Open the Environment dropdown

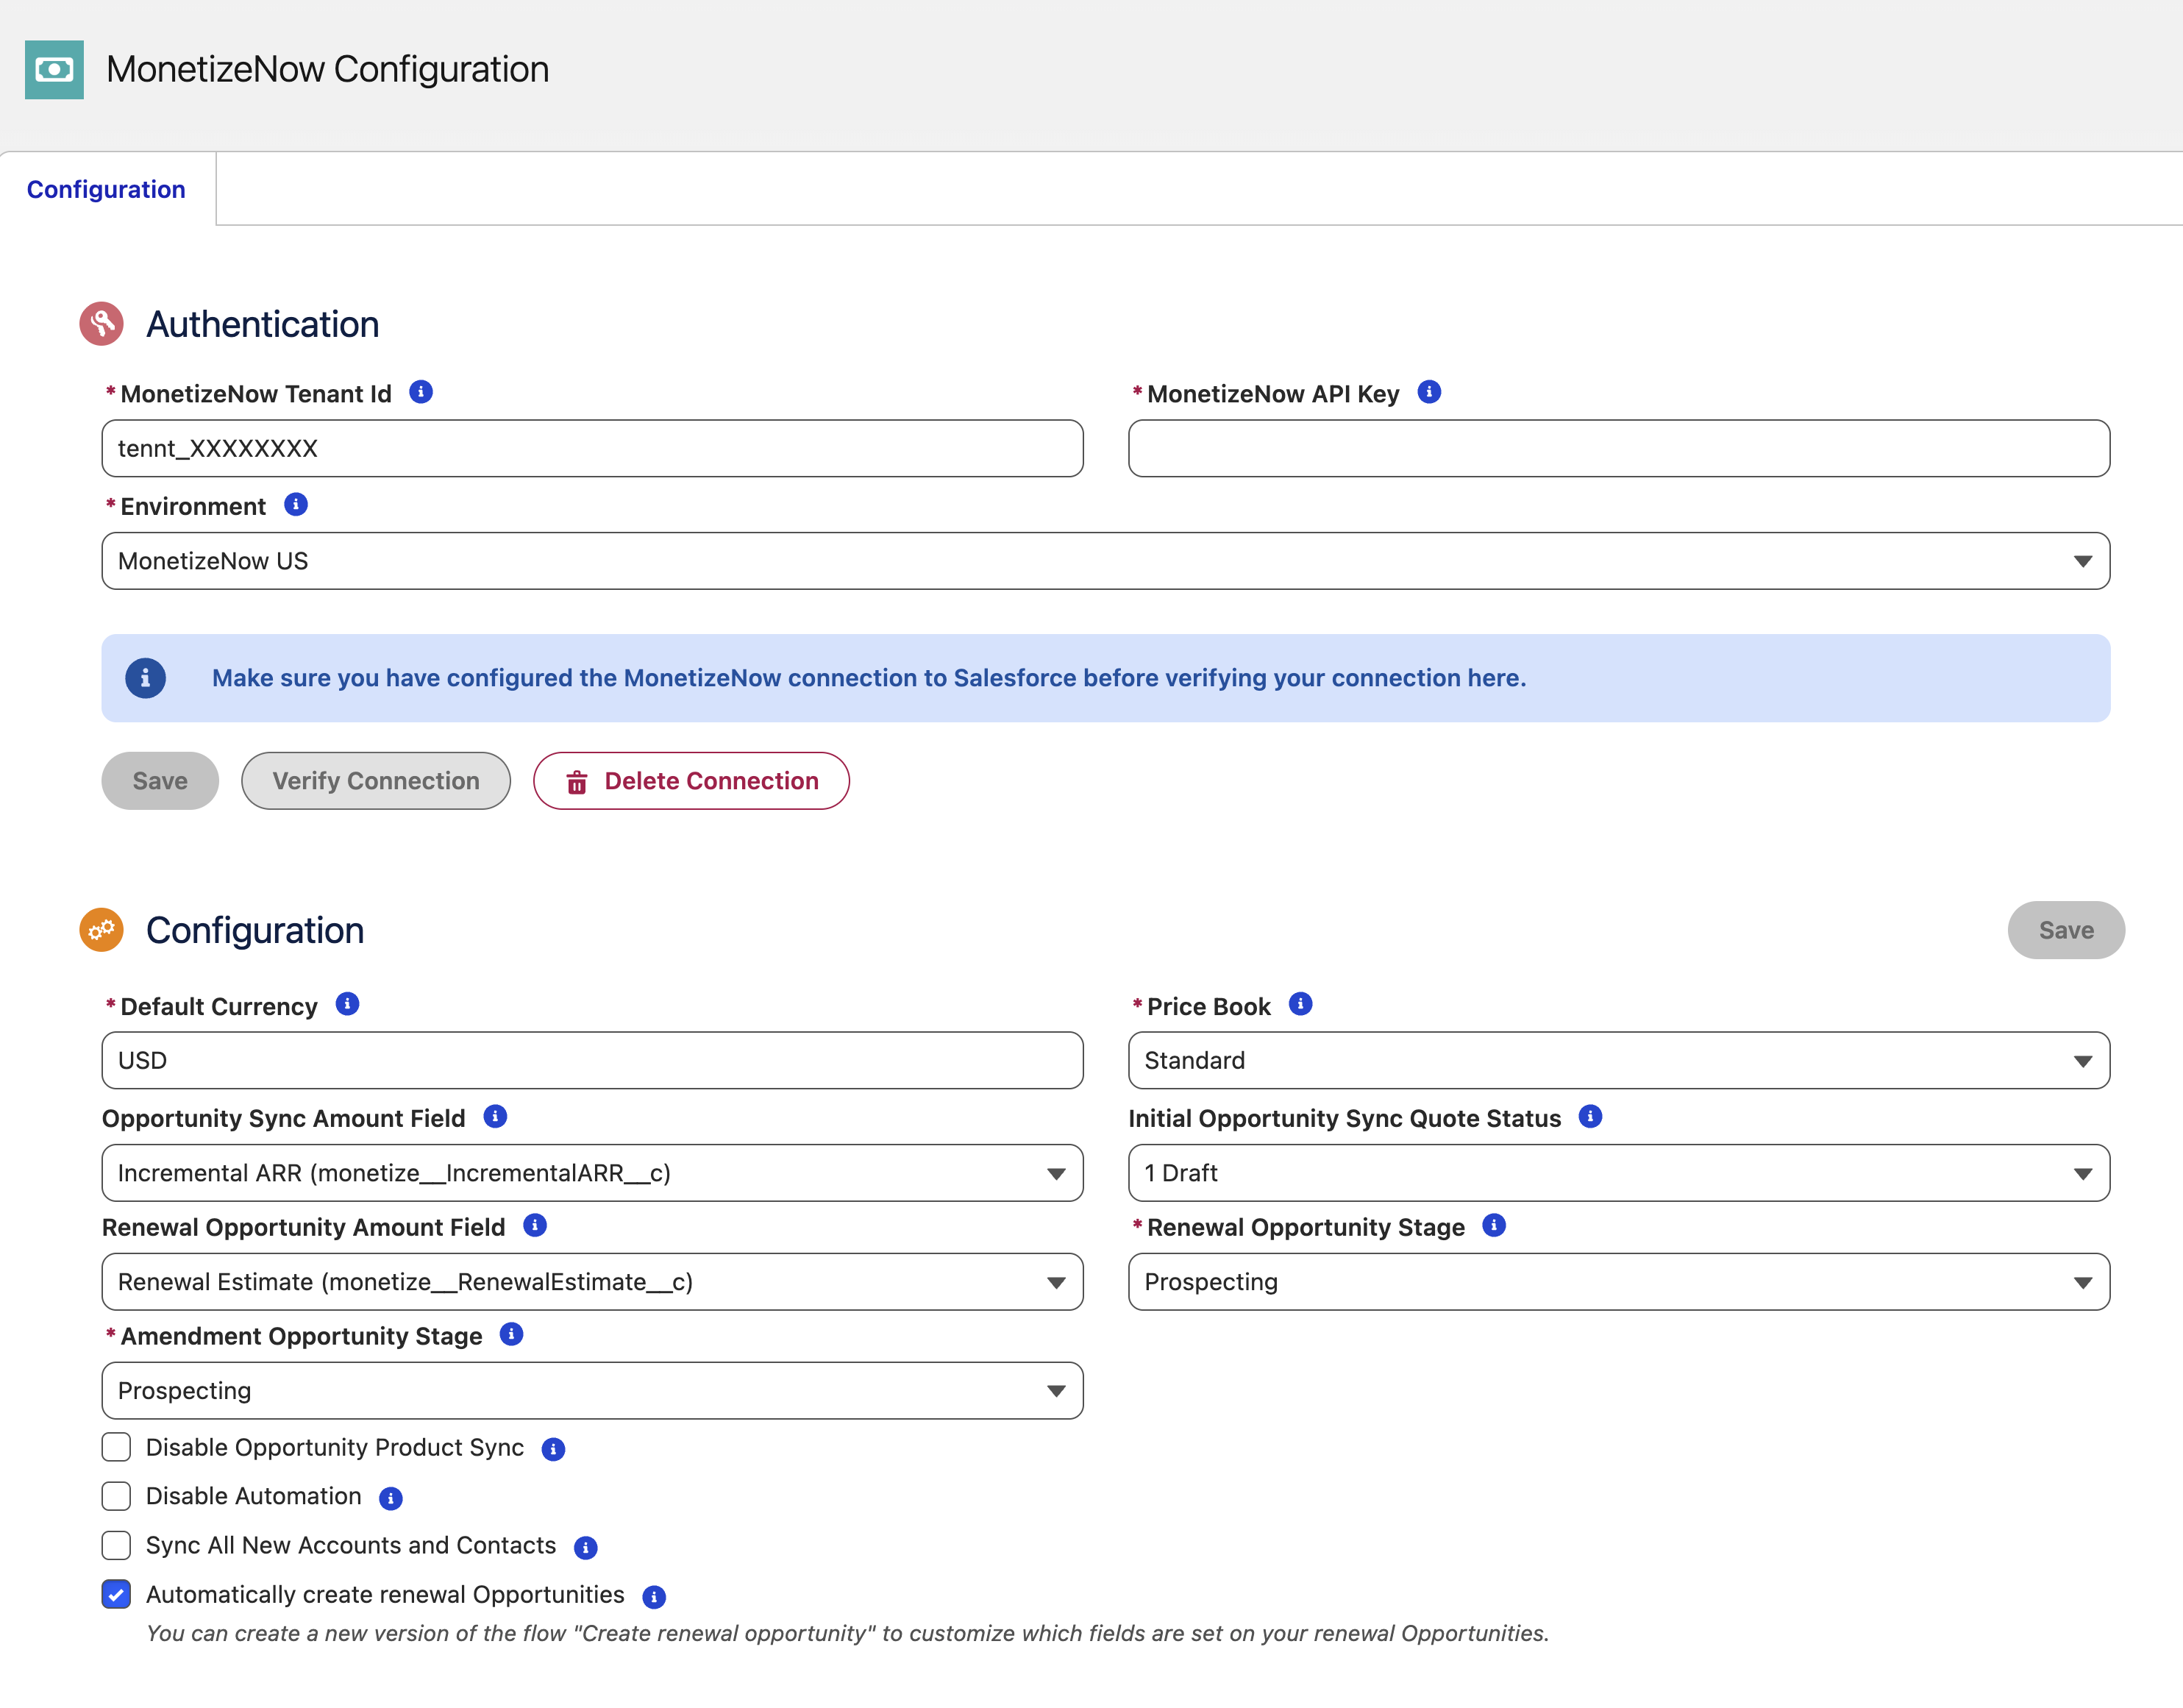pos(1105,561)
